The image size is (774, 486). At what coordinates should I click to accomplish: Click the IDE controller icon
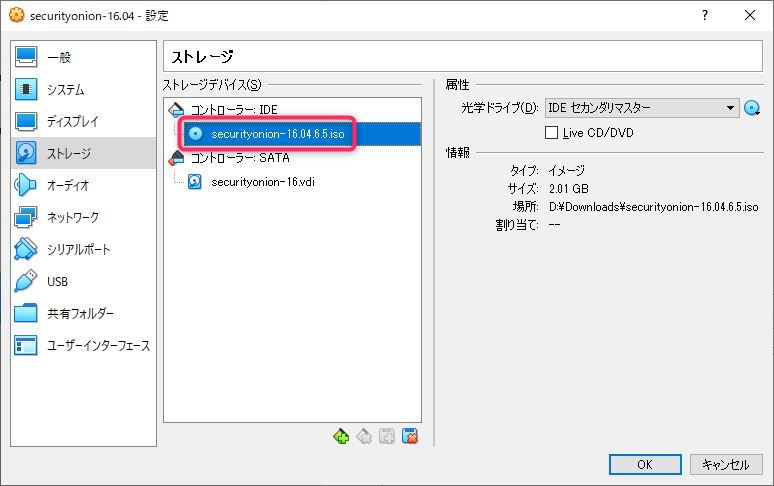tap(176, 110)
